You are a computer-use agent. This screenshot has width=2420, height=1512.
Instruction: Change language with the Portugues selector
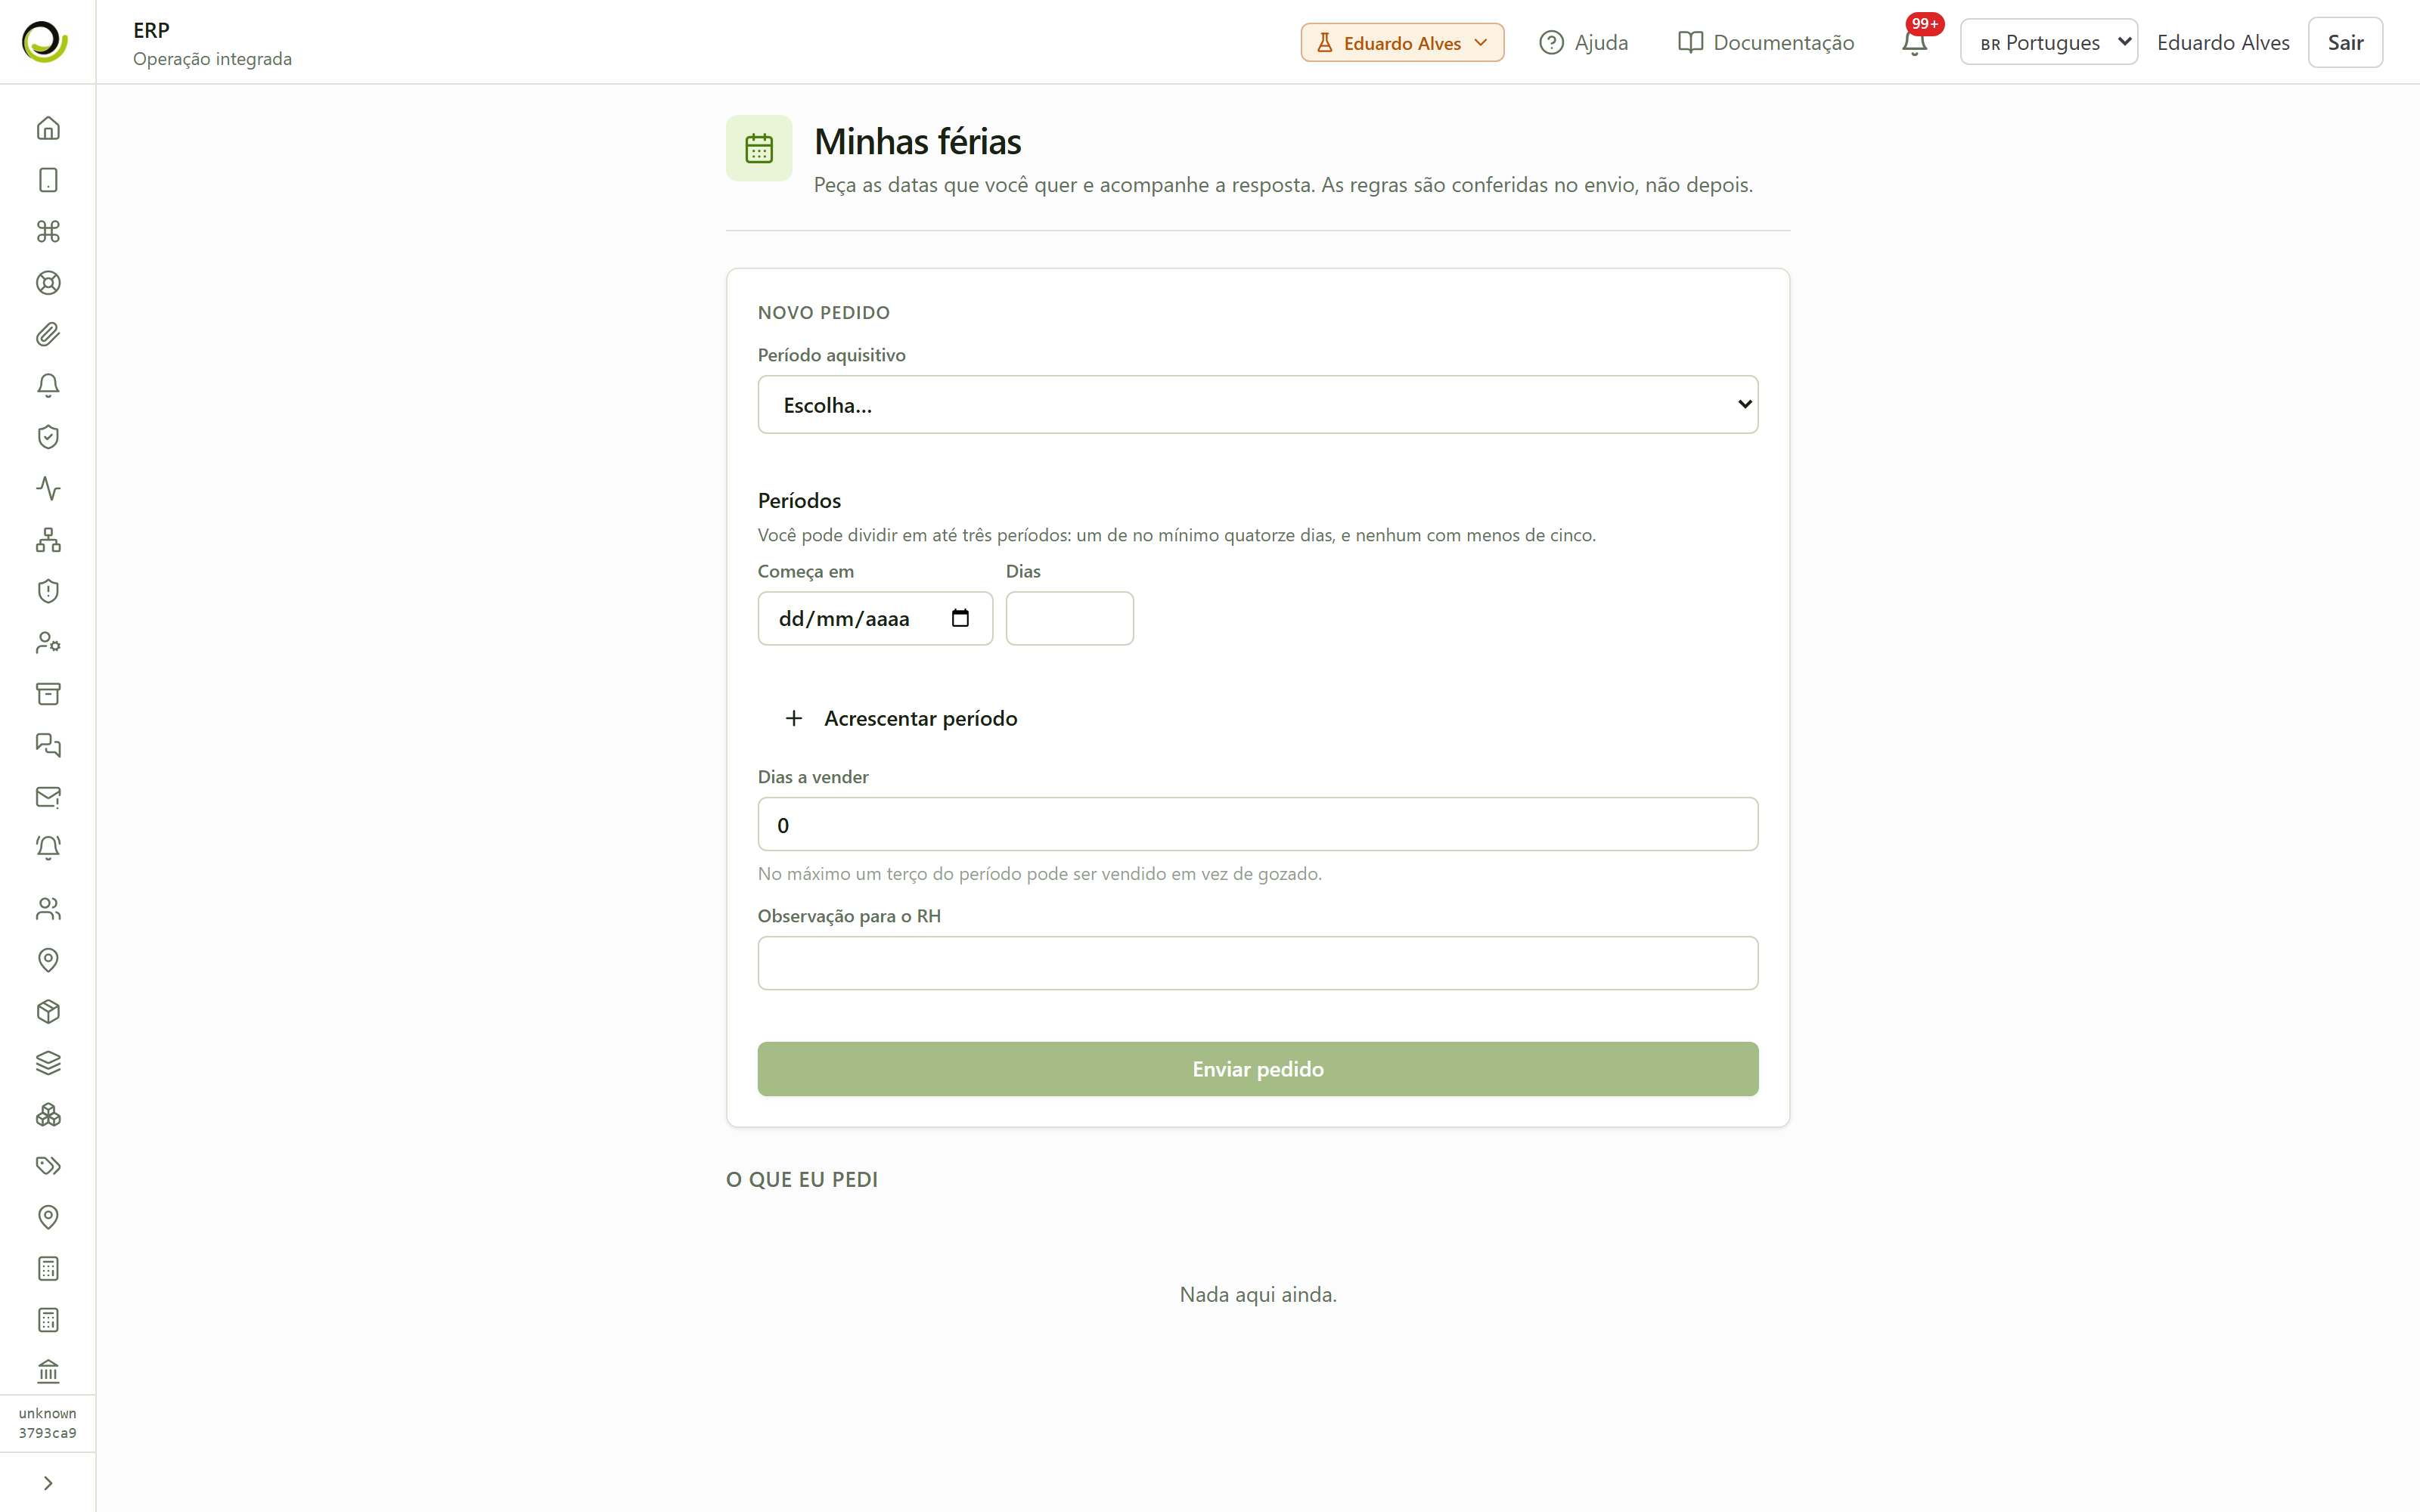pos(2048,42)
